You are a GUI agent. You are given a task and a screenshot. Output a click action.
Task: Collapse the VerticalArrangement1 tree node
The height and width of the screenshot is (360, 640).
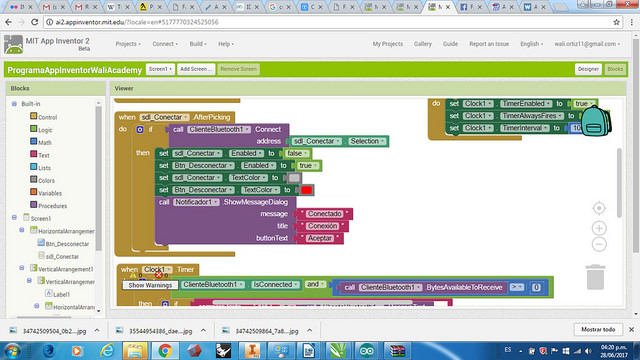[x=22, y=268]
